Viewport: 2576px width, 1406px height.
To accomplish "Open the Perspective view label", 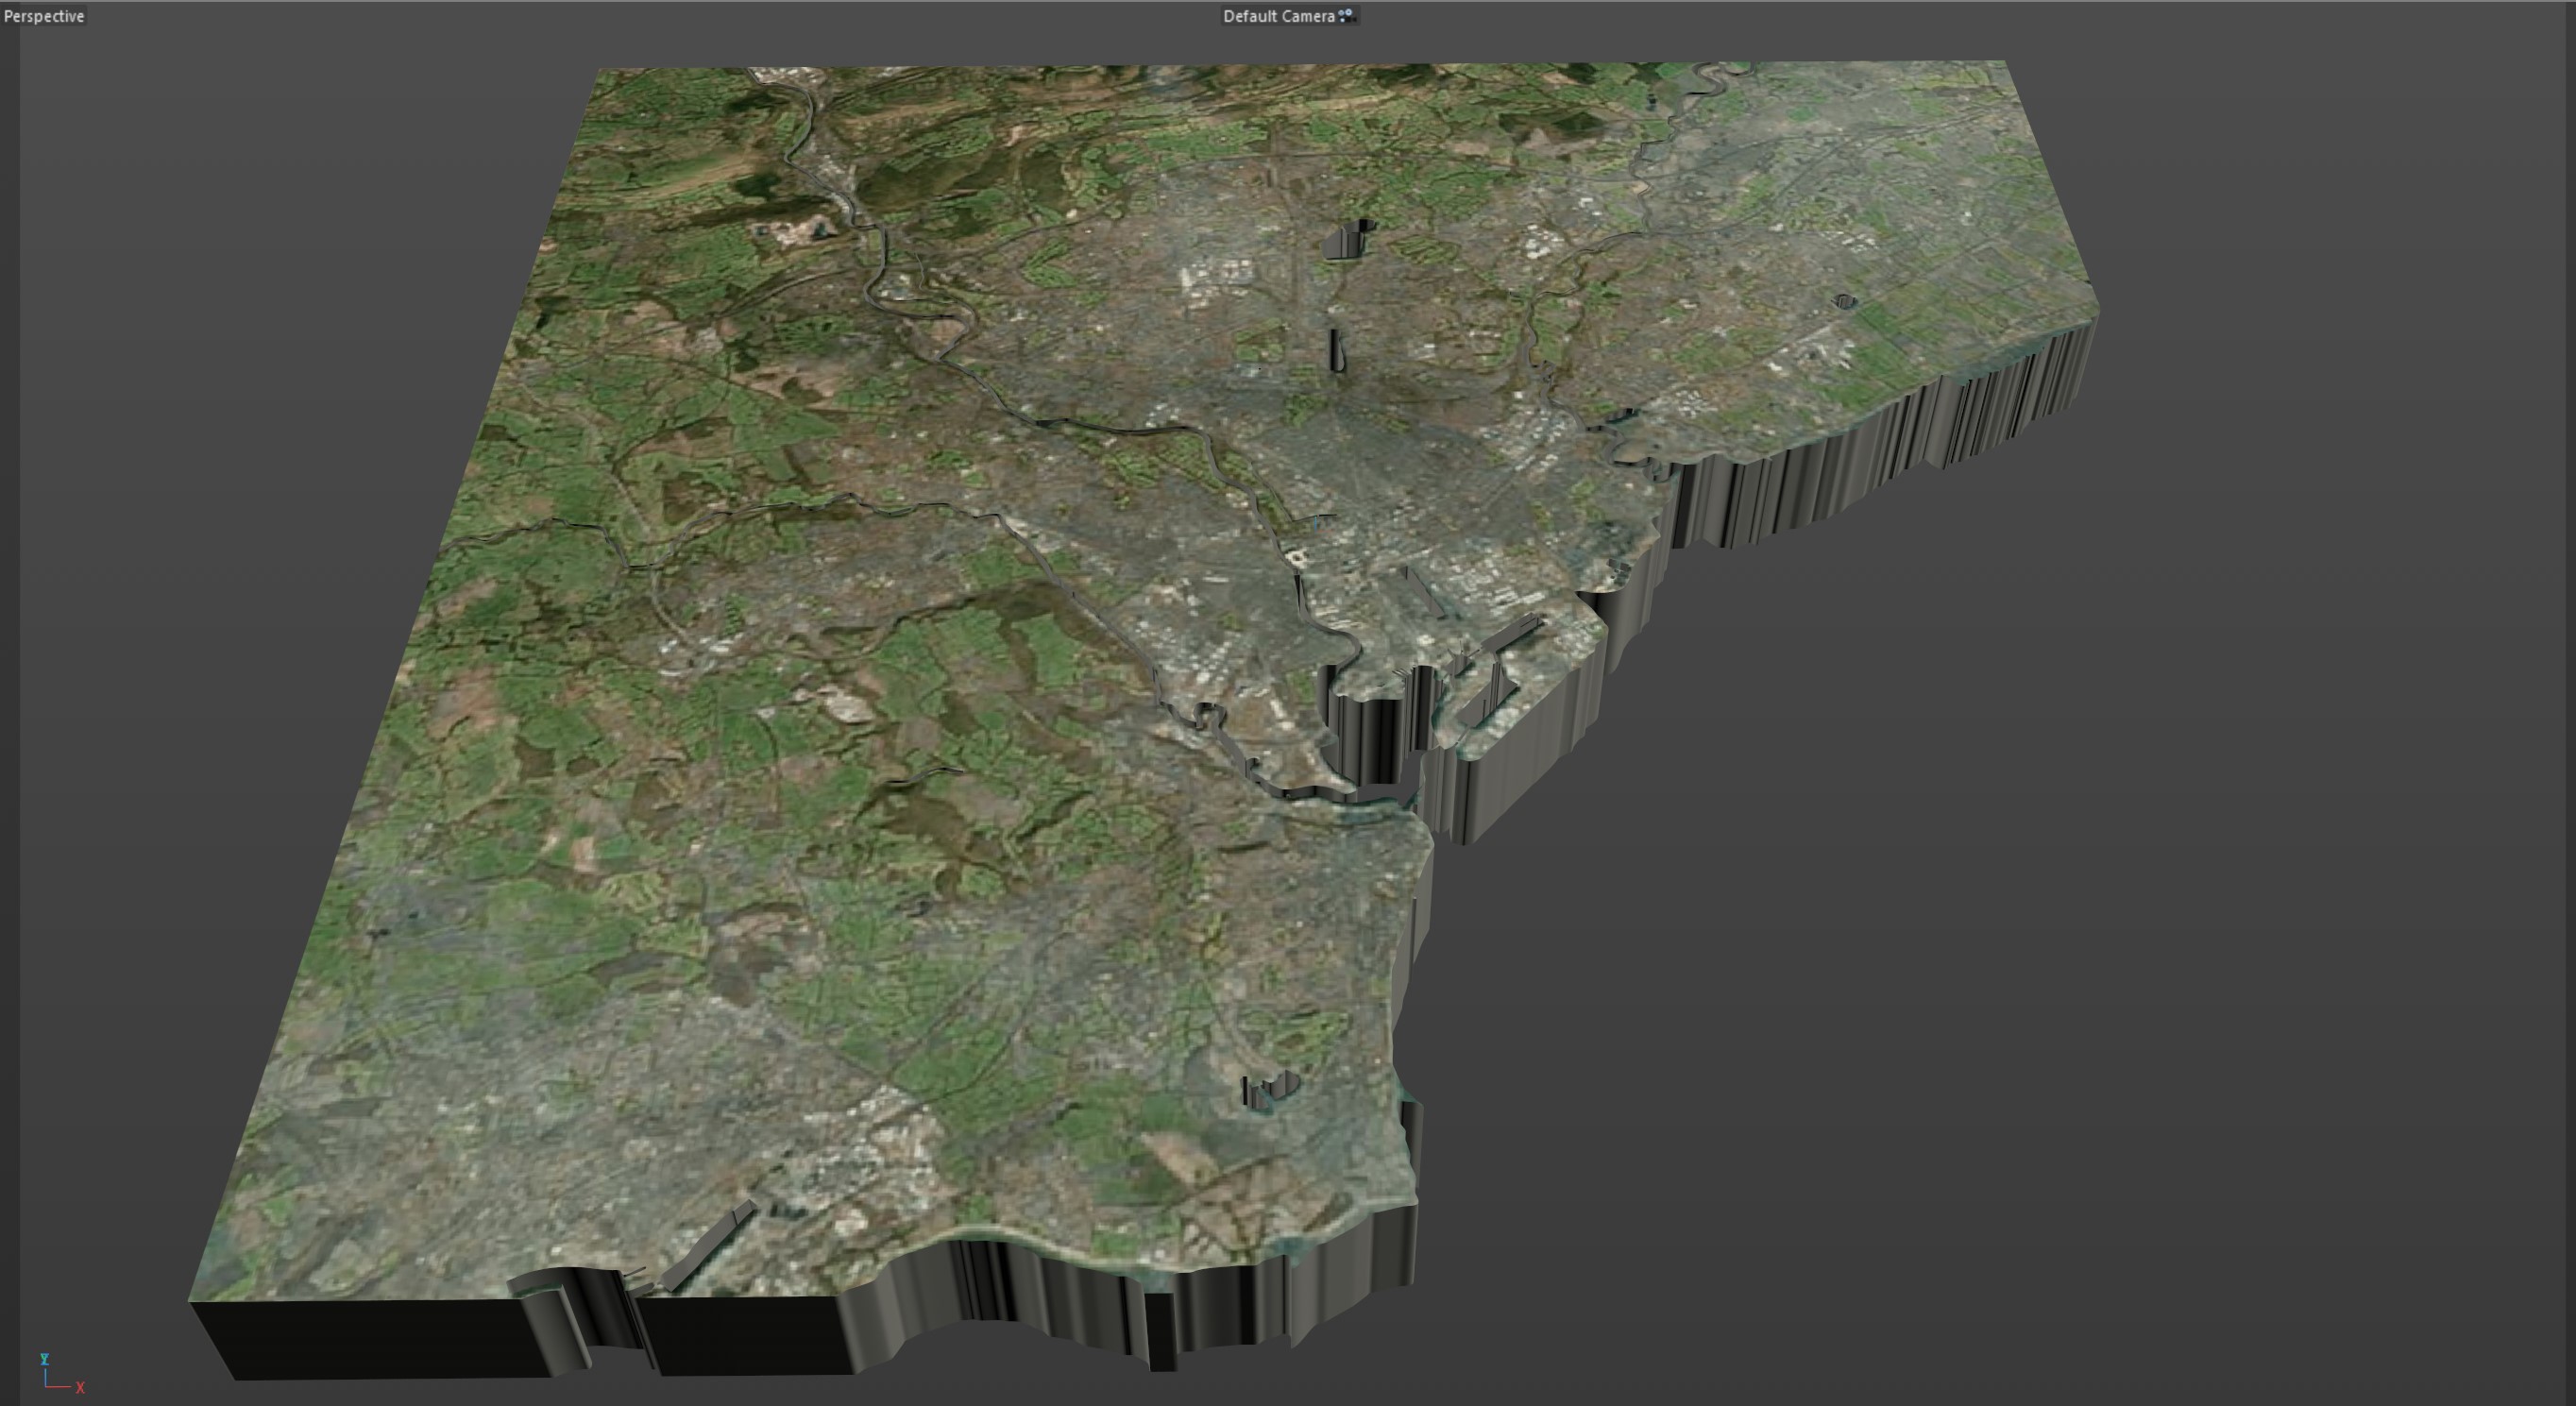I will click(44, 16).
